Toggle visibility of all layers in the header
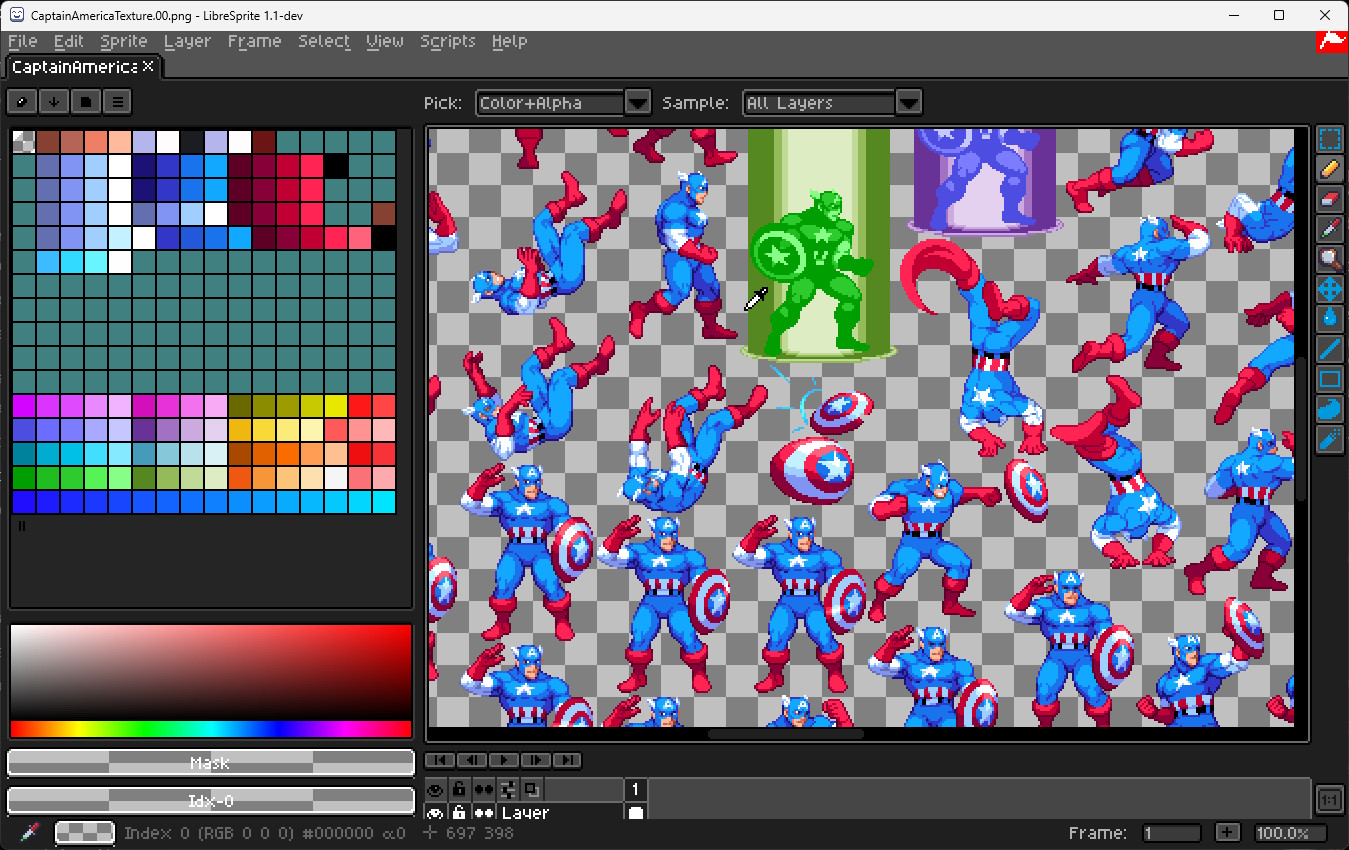Viewport: 1349px width, 850px height. 436,789
